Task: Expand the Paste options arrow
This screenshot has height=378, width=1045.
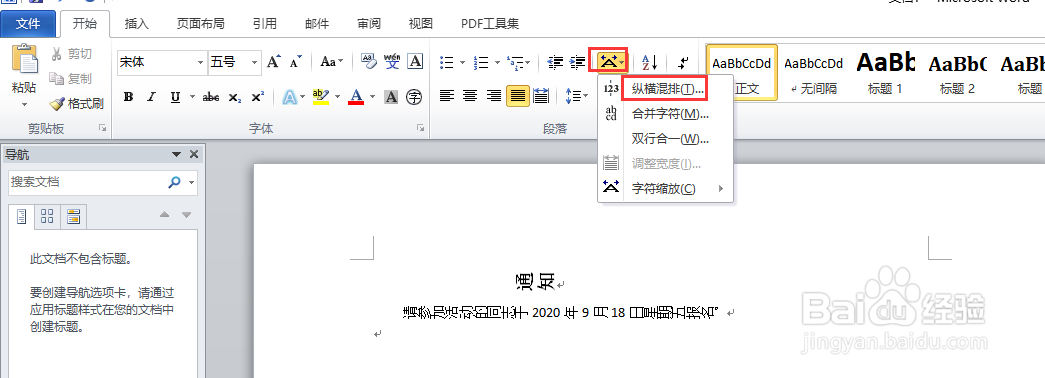Action: point(25,105)
